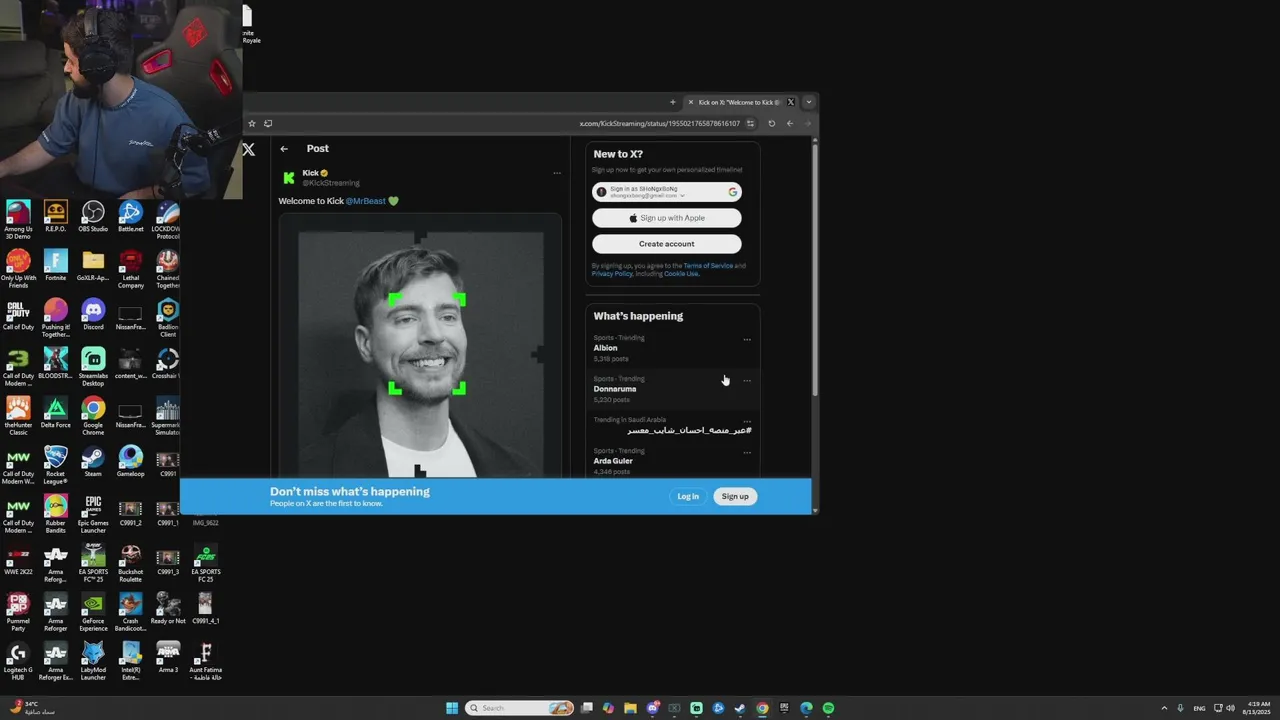Click the browser address bar URL

(659, 123)
